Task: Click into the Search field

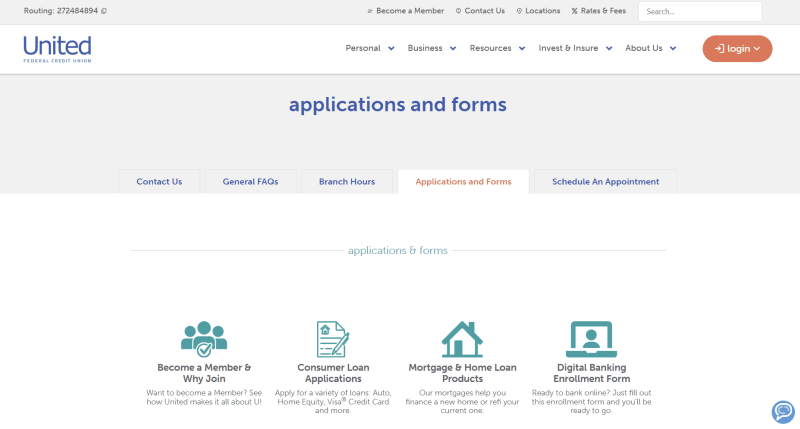Action: tap(700, 11)
